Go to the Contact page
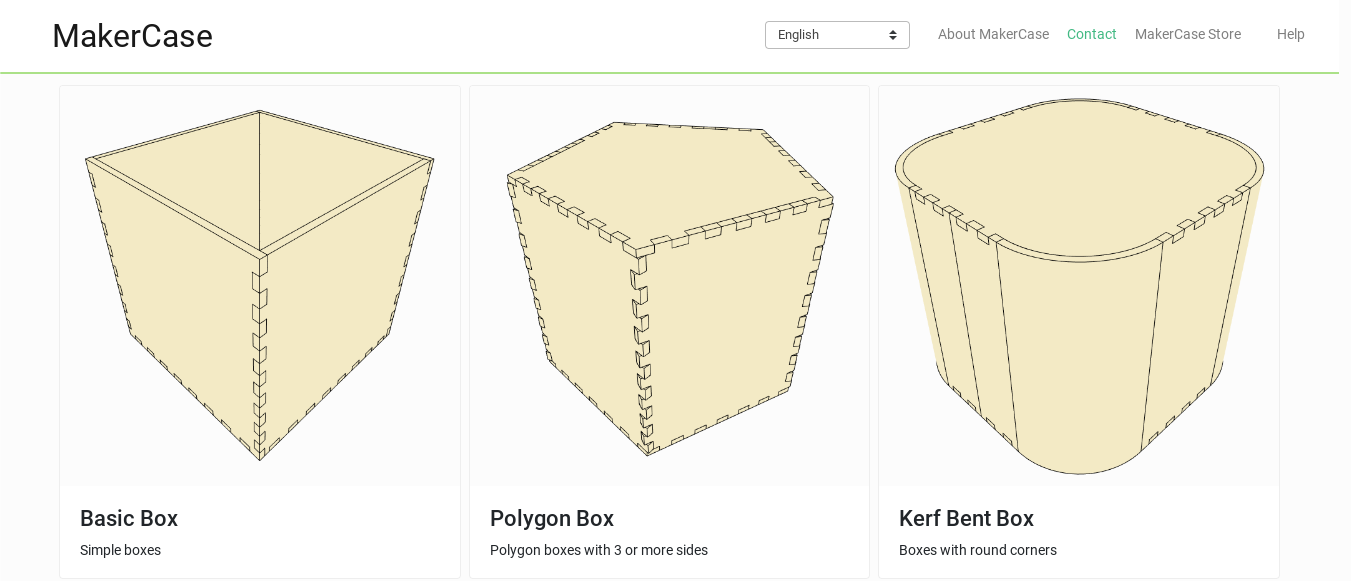Image resolution: width=1351 pixels, height=581 pixels. tap(1091, 34)
